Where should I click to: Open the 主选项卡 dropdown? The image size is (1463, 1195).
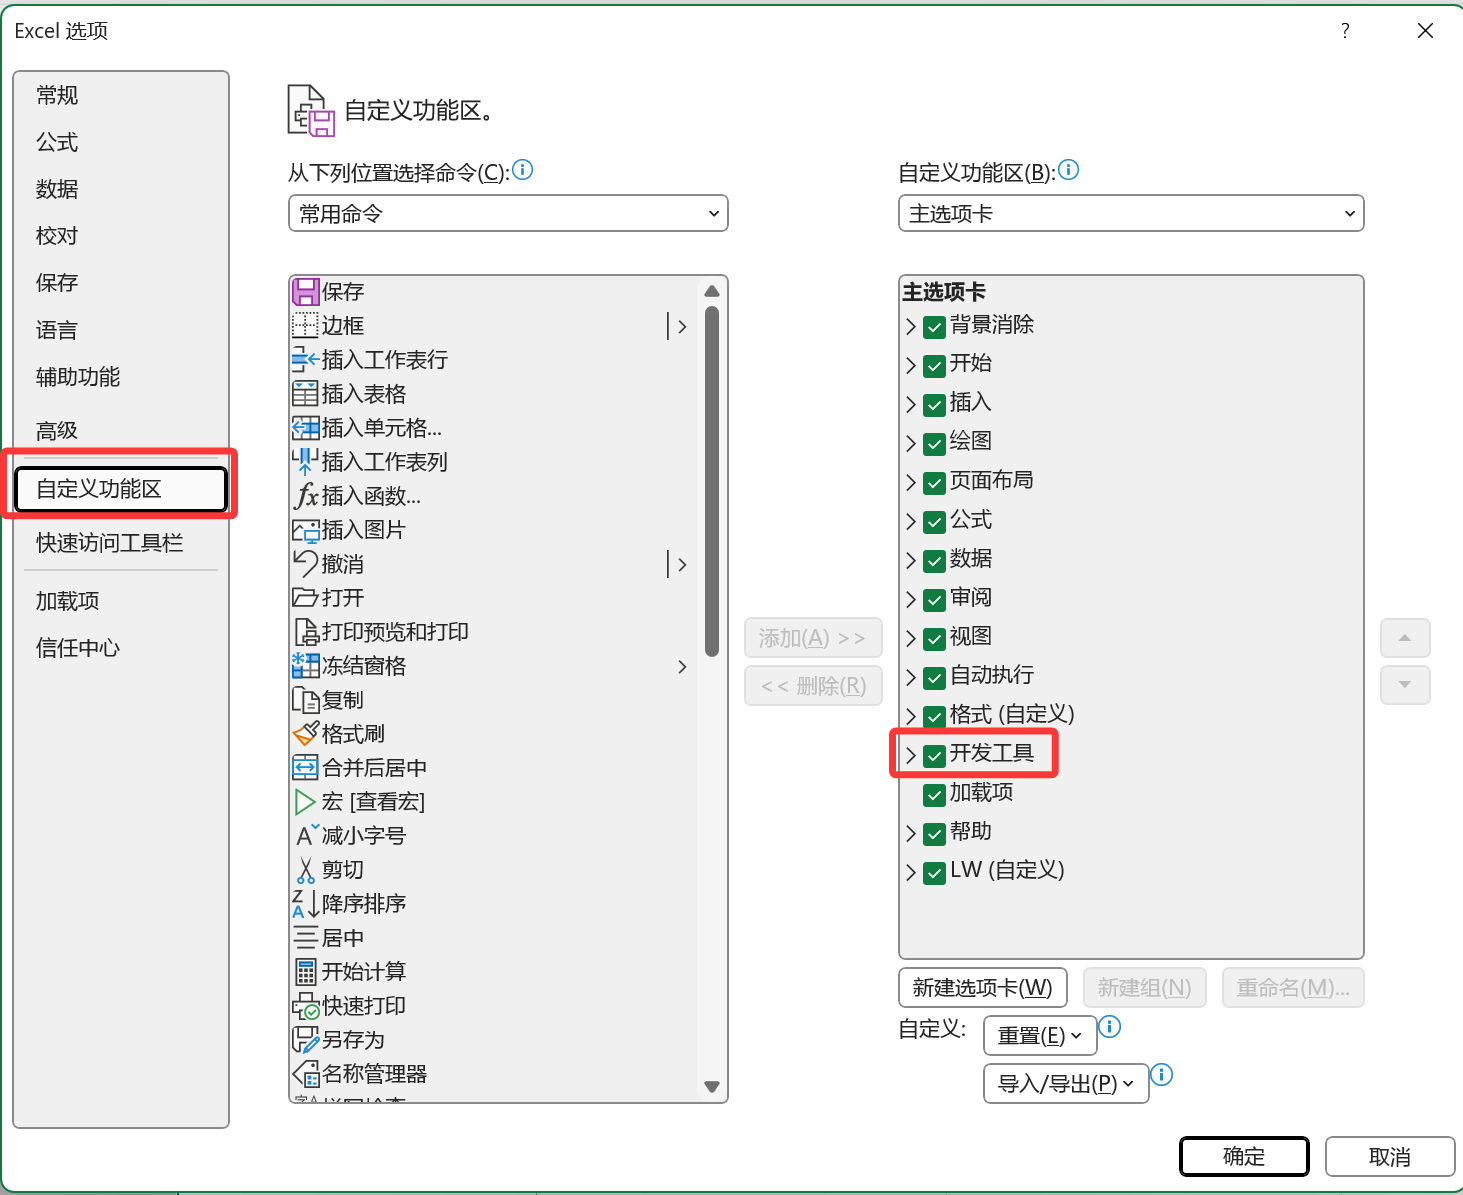[x=1131, y=213]
